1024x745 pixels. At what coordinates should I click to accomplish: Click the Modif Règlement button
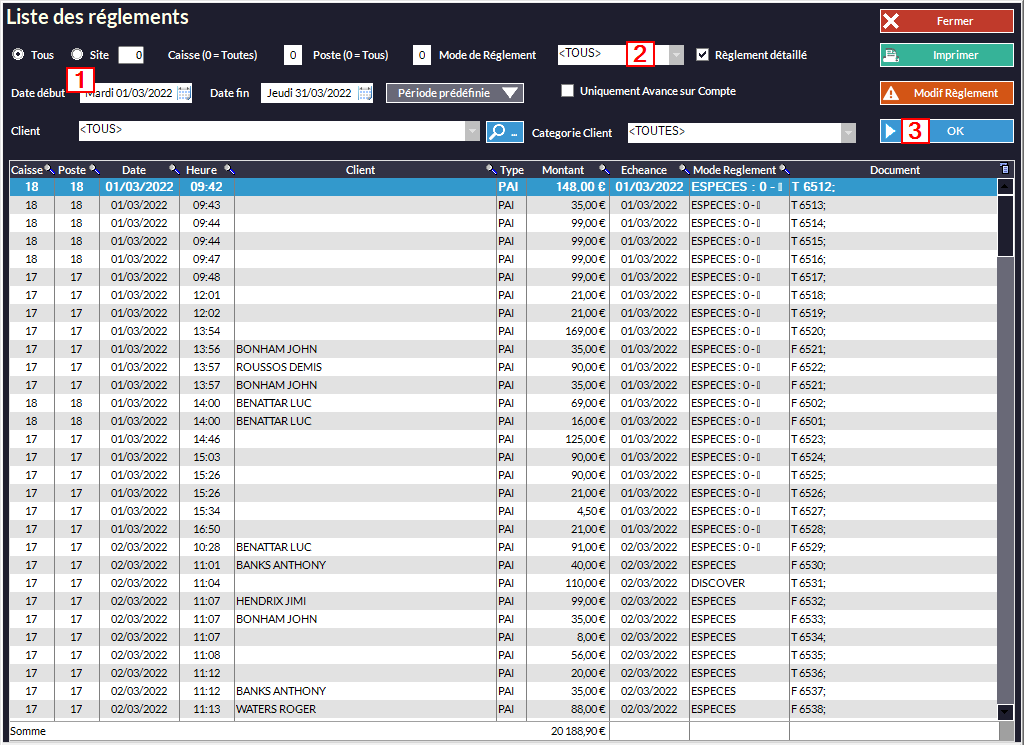(x=946, y=93)
